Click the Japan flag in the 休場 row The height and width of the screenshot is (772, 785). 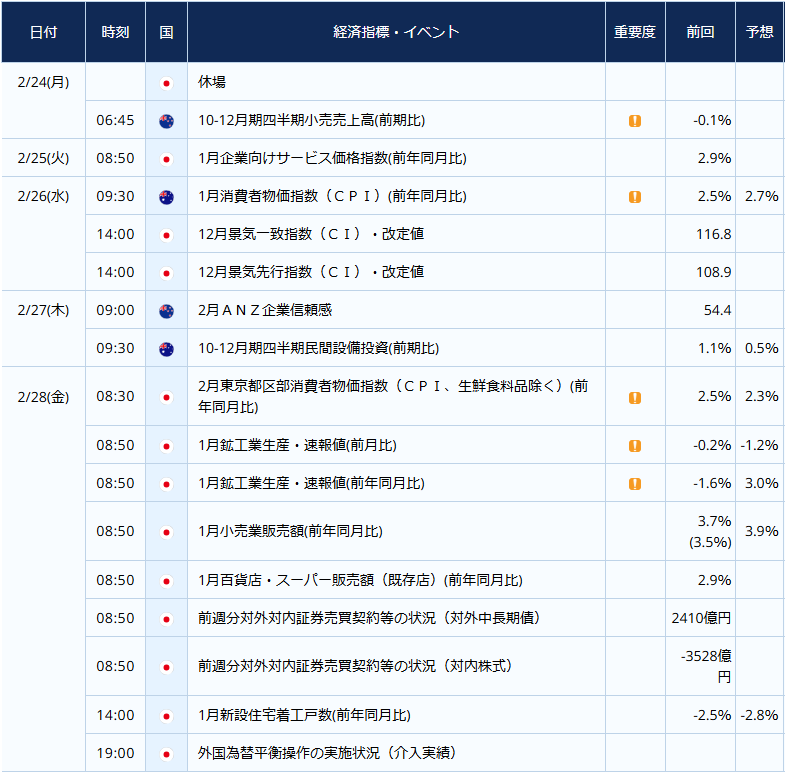pos(166,83)
